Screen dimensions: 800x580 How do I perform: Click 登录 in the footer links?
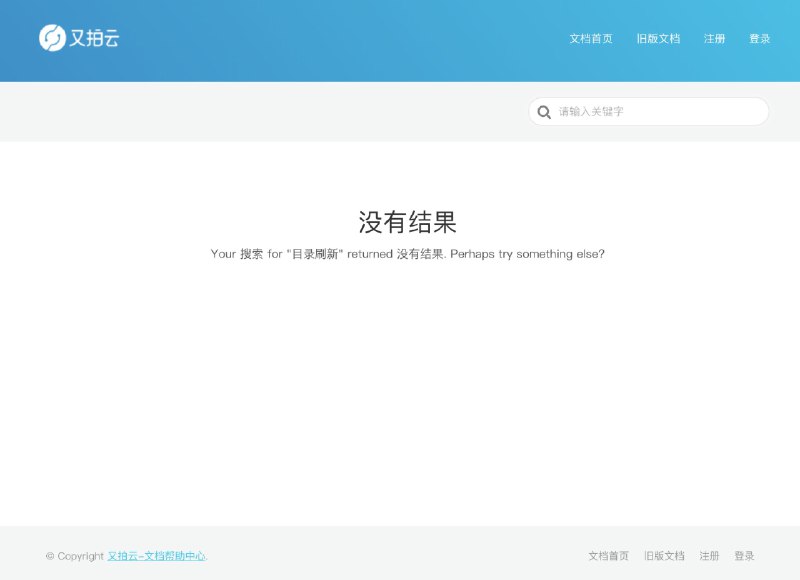coord(744,556)
